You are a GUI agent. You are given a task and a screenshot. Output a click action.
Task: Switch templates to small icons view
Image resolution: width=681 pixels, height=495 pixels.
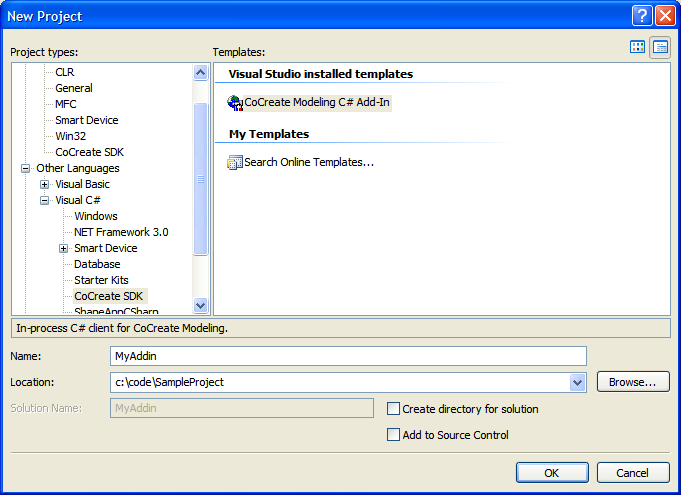(660, 47)
